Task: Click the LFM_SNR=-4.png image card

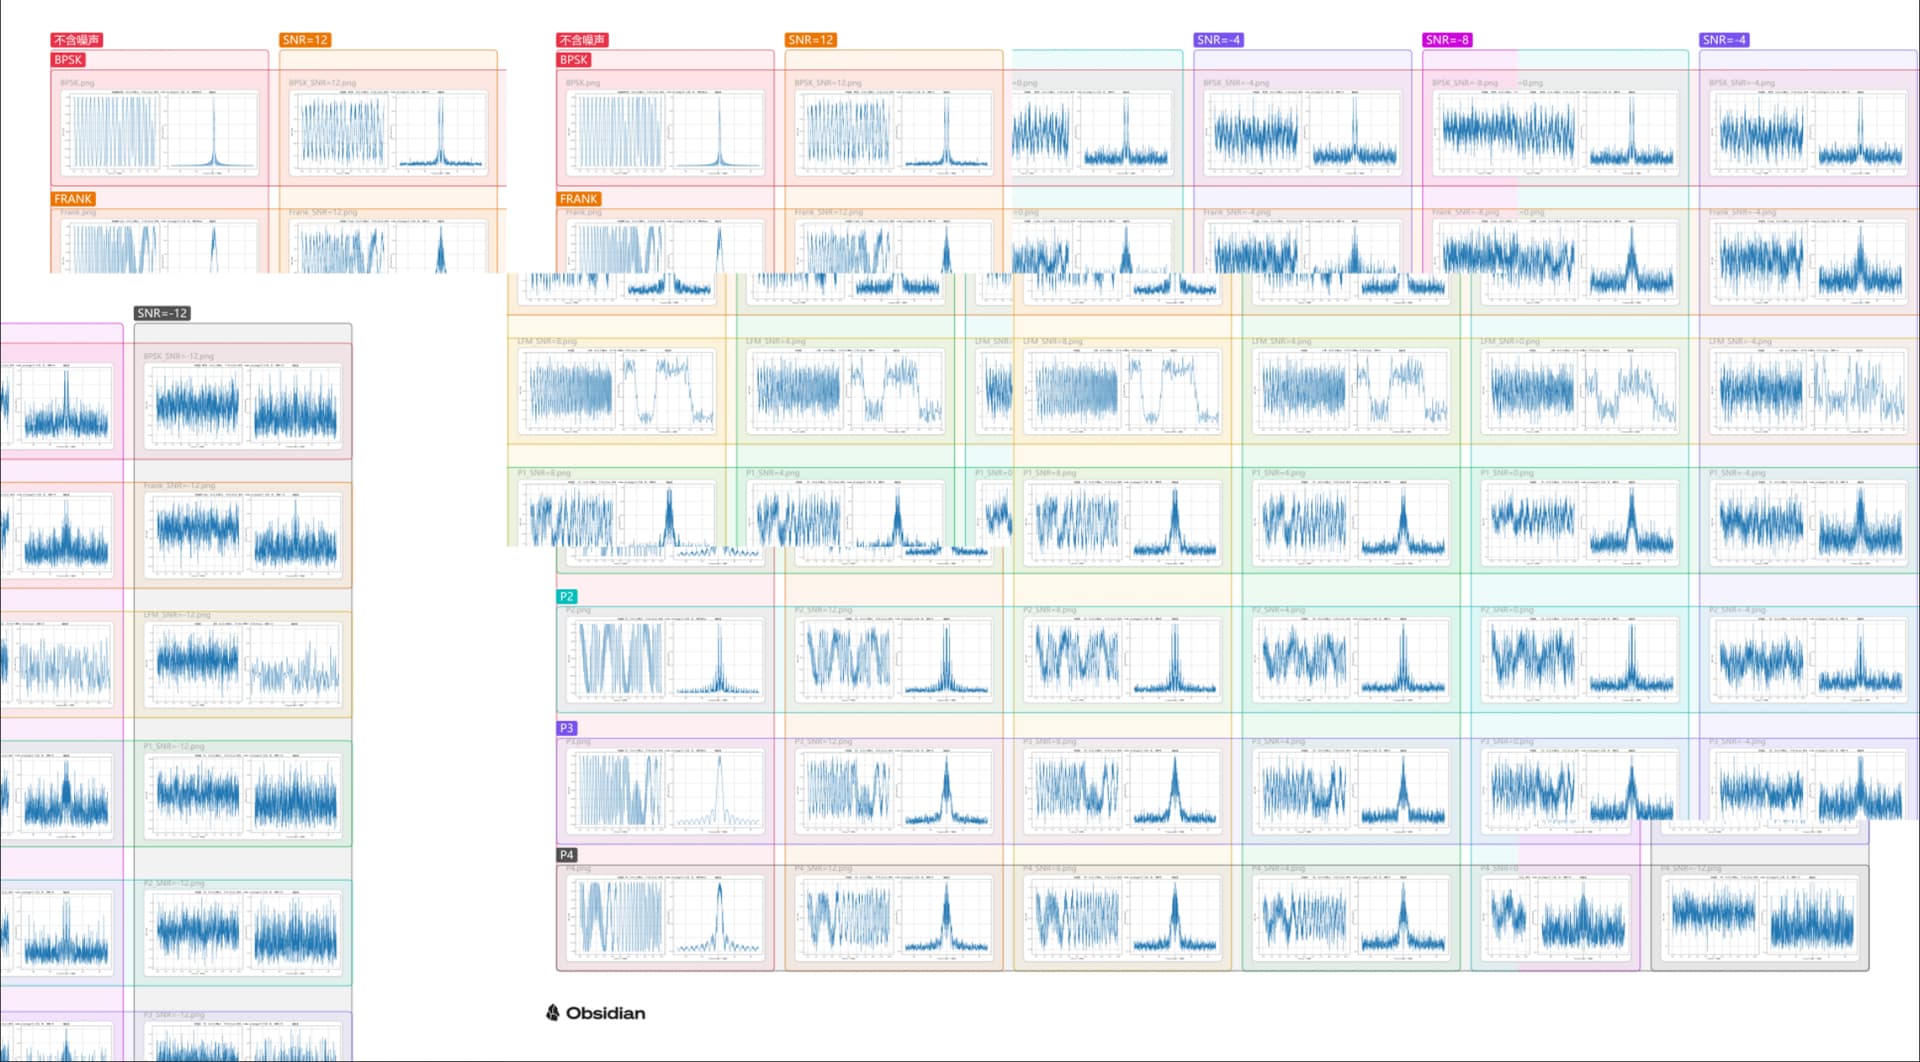Action: 1808,392
